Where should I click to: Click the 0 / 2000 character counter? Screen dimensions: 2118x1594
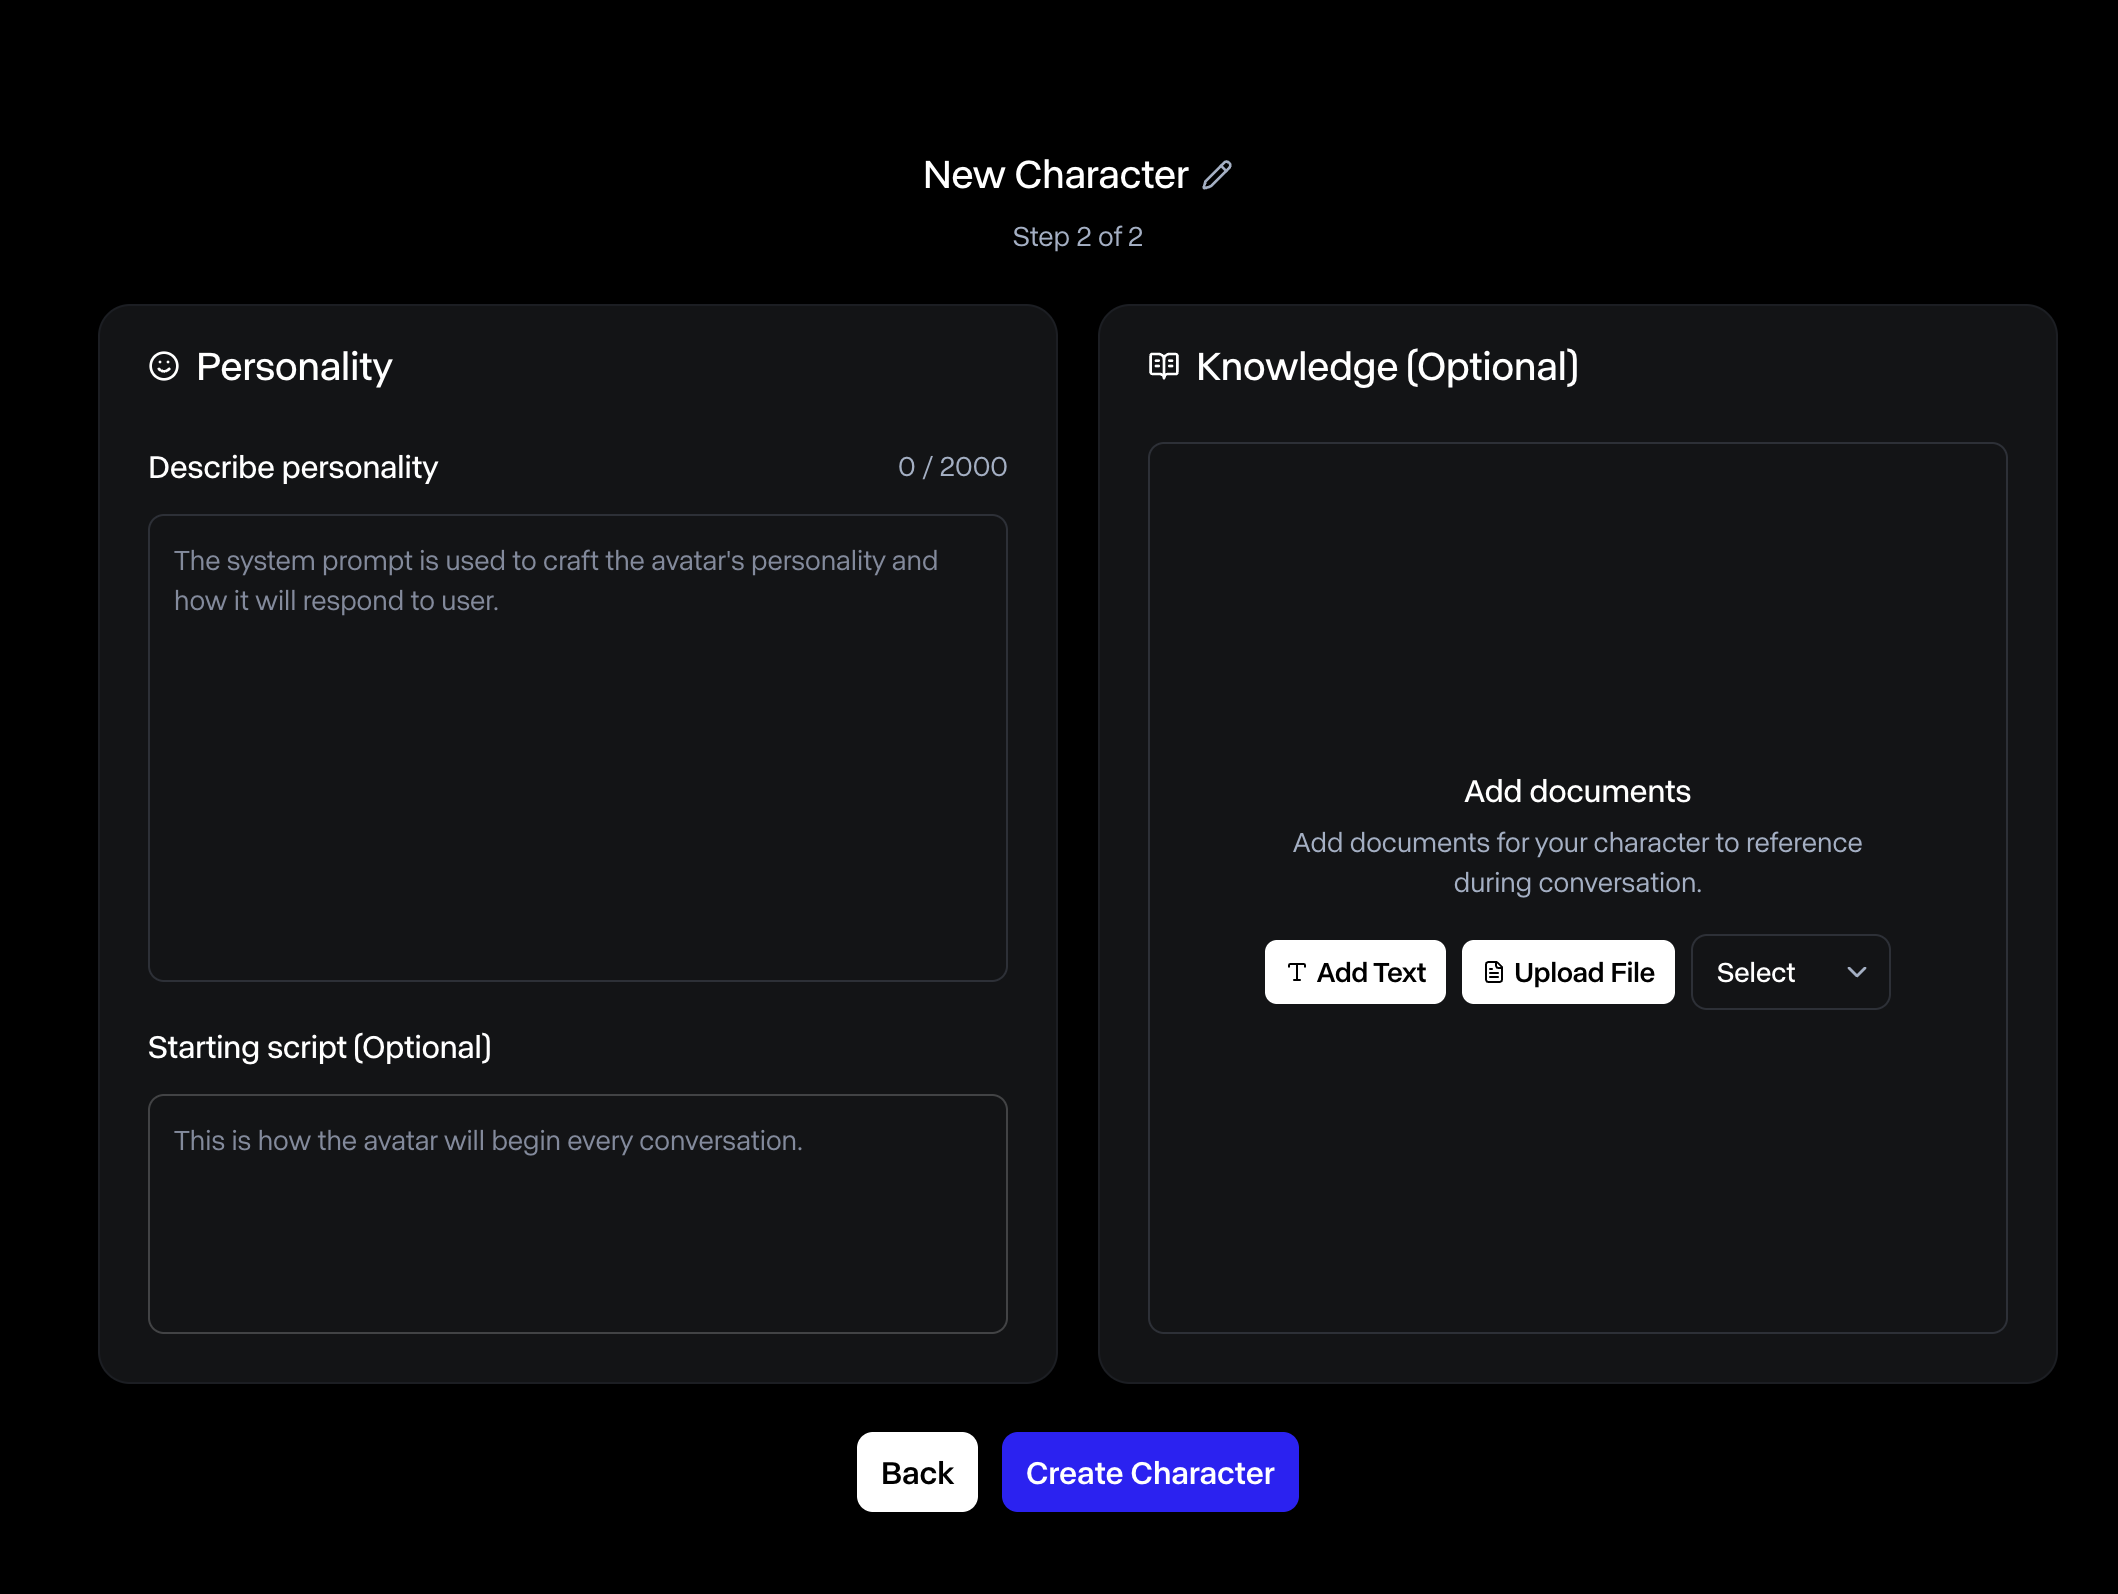(x=952, y=467)
